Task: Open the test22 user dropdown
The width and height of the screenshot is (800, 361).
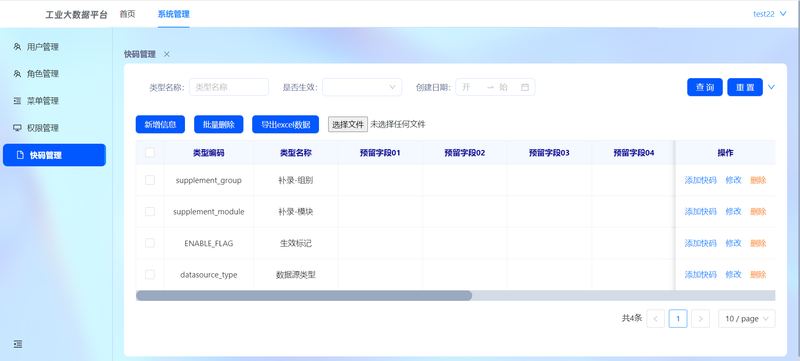Action: [x=770, y=14]
